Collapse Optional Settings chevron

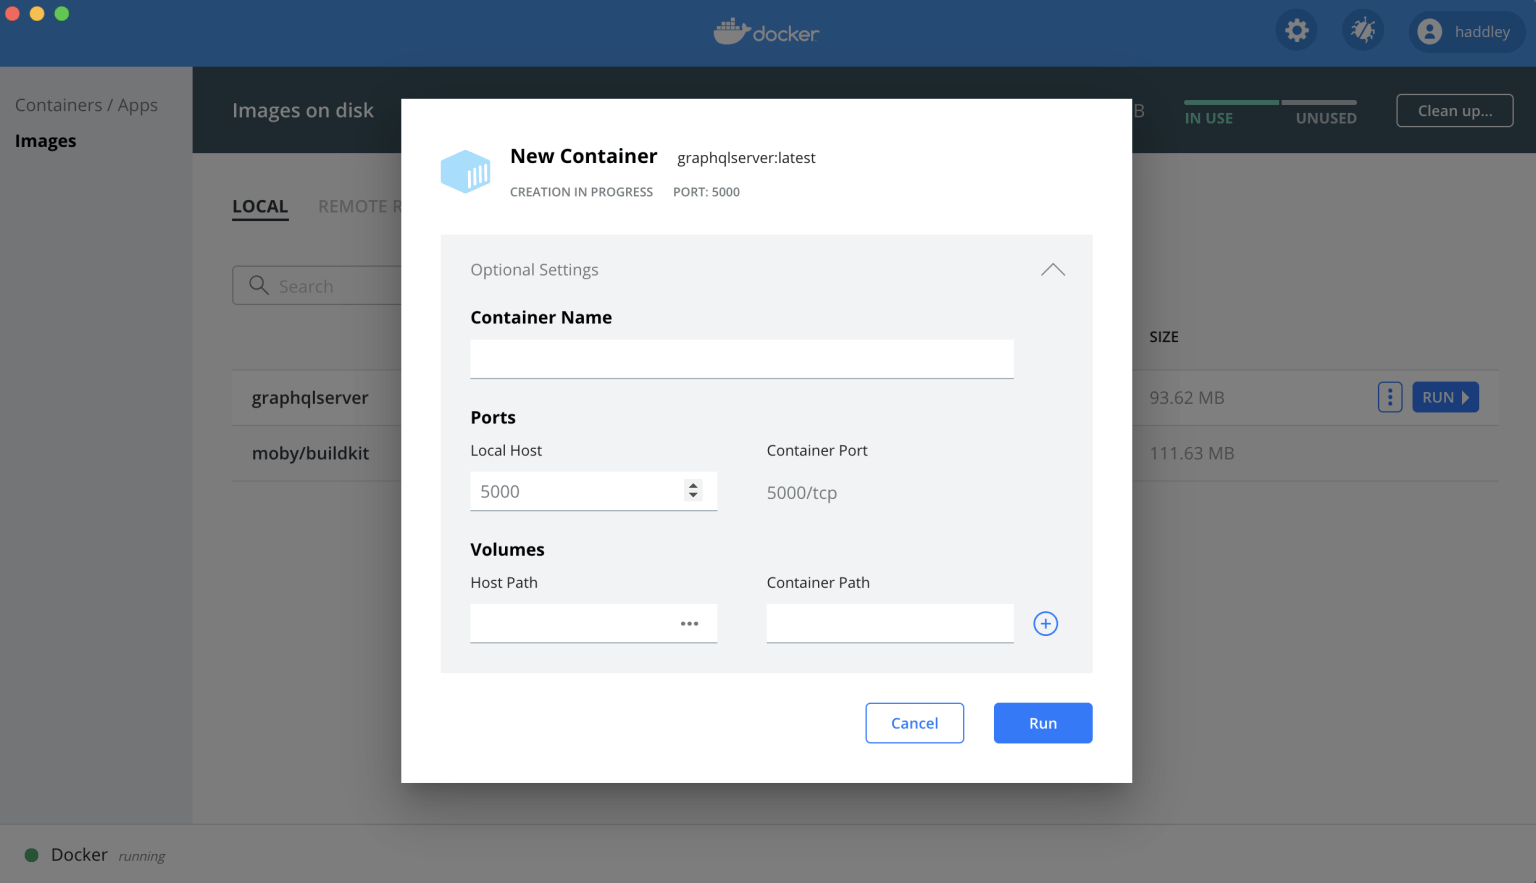point(1052,270)
